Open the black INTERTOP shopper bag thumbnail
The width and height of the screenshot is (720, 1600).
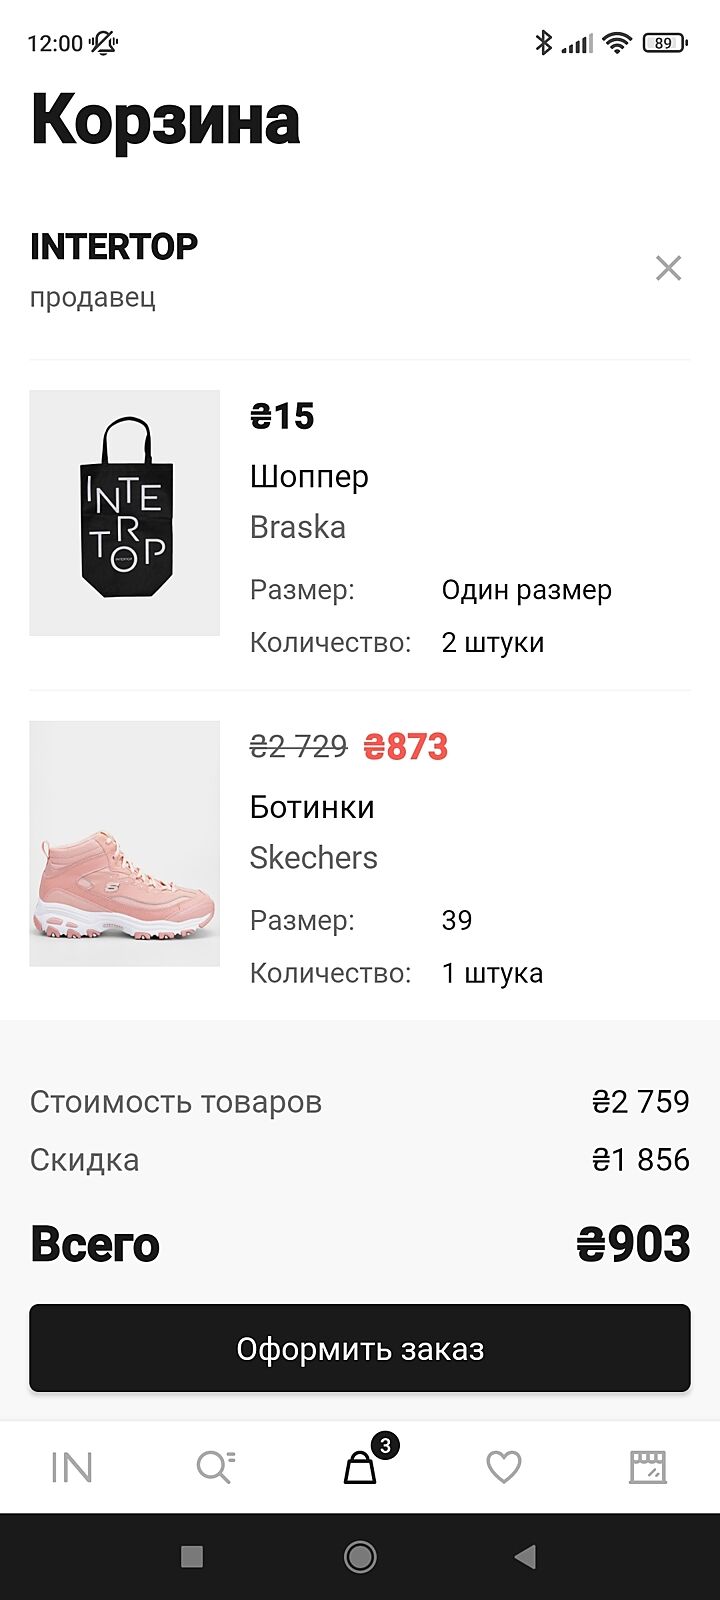pyautogui.click(x=125, y=513)
